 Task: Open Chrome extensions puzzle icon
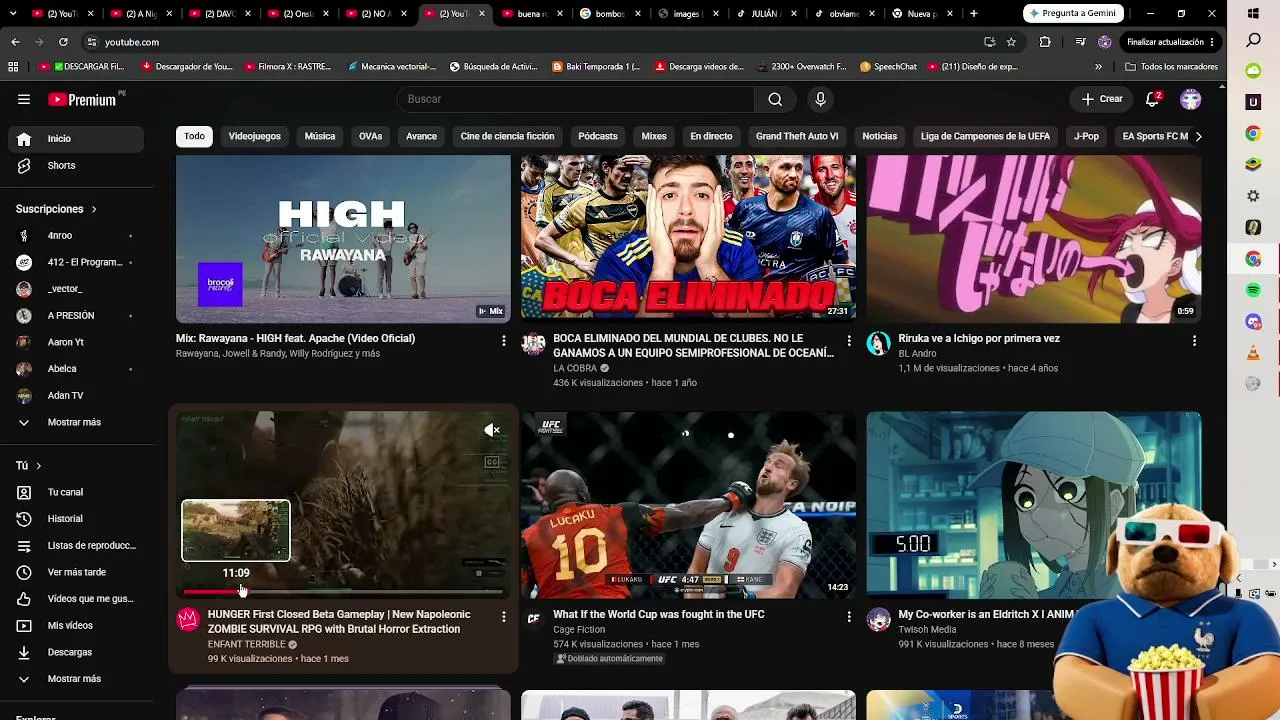click(x=1045, y=42)
